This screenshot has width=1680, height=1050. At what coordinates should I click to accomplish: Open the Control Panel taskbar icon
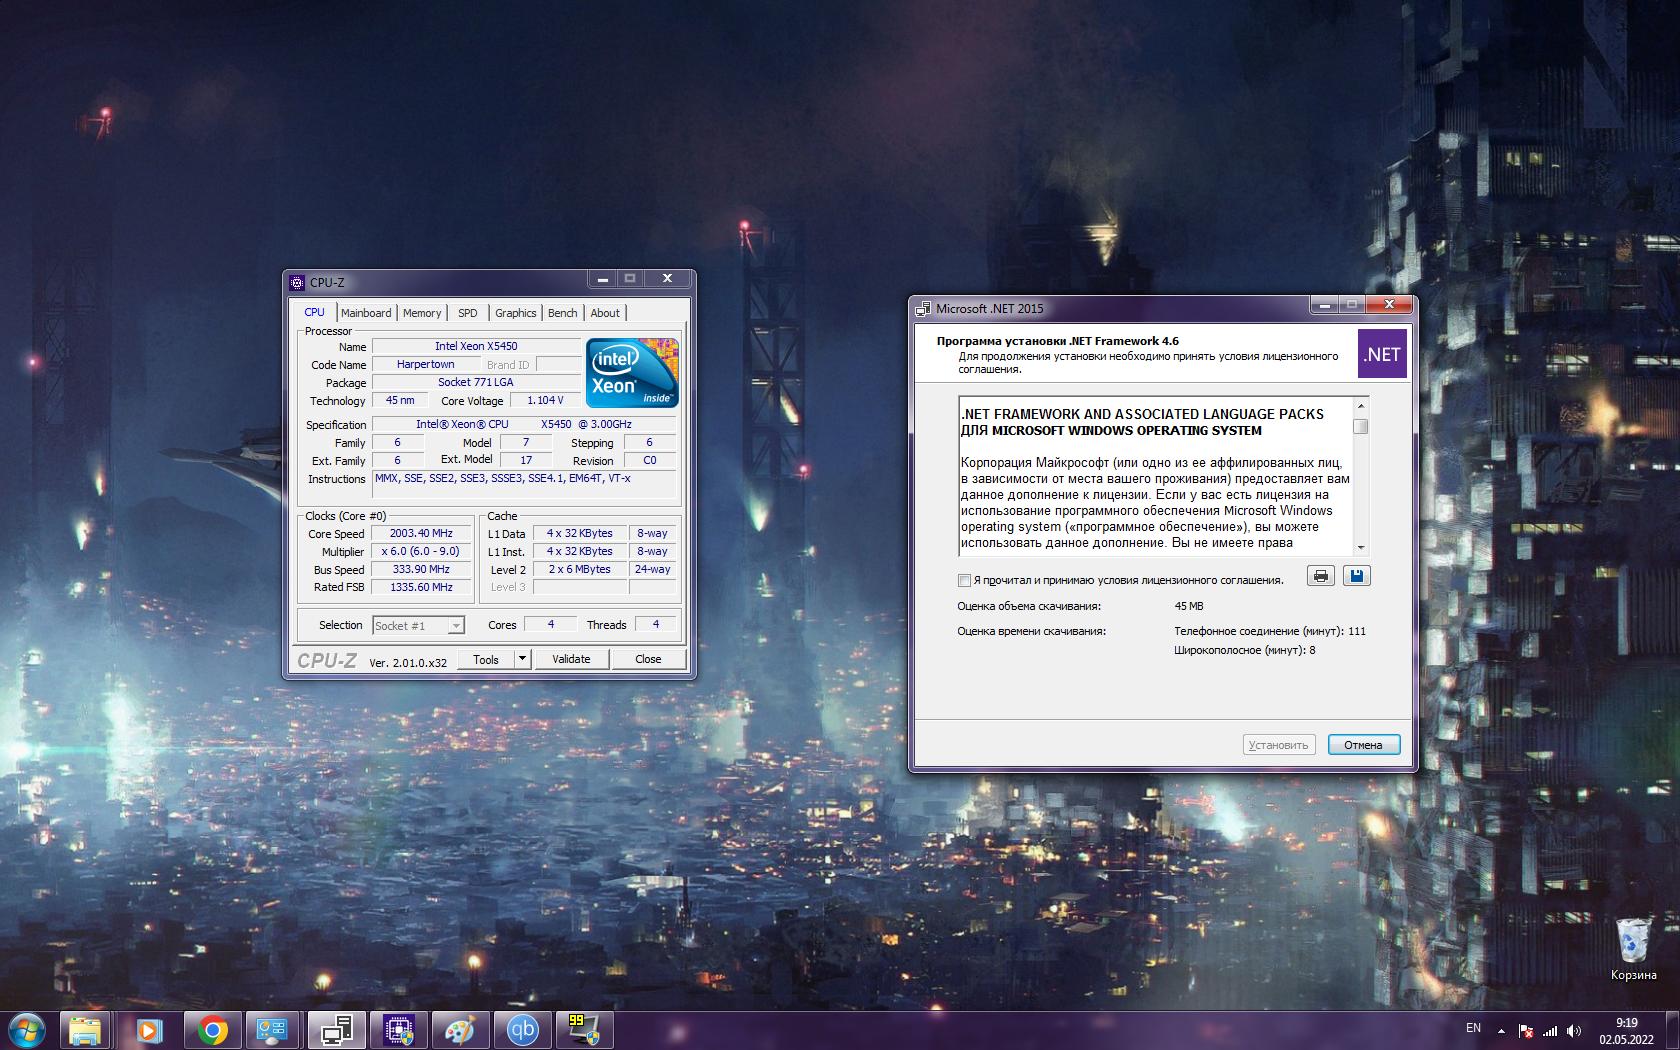coord(272,1030)
